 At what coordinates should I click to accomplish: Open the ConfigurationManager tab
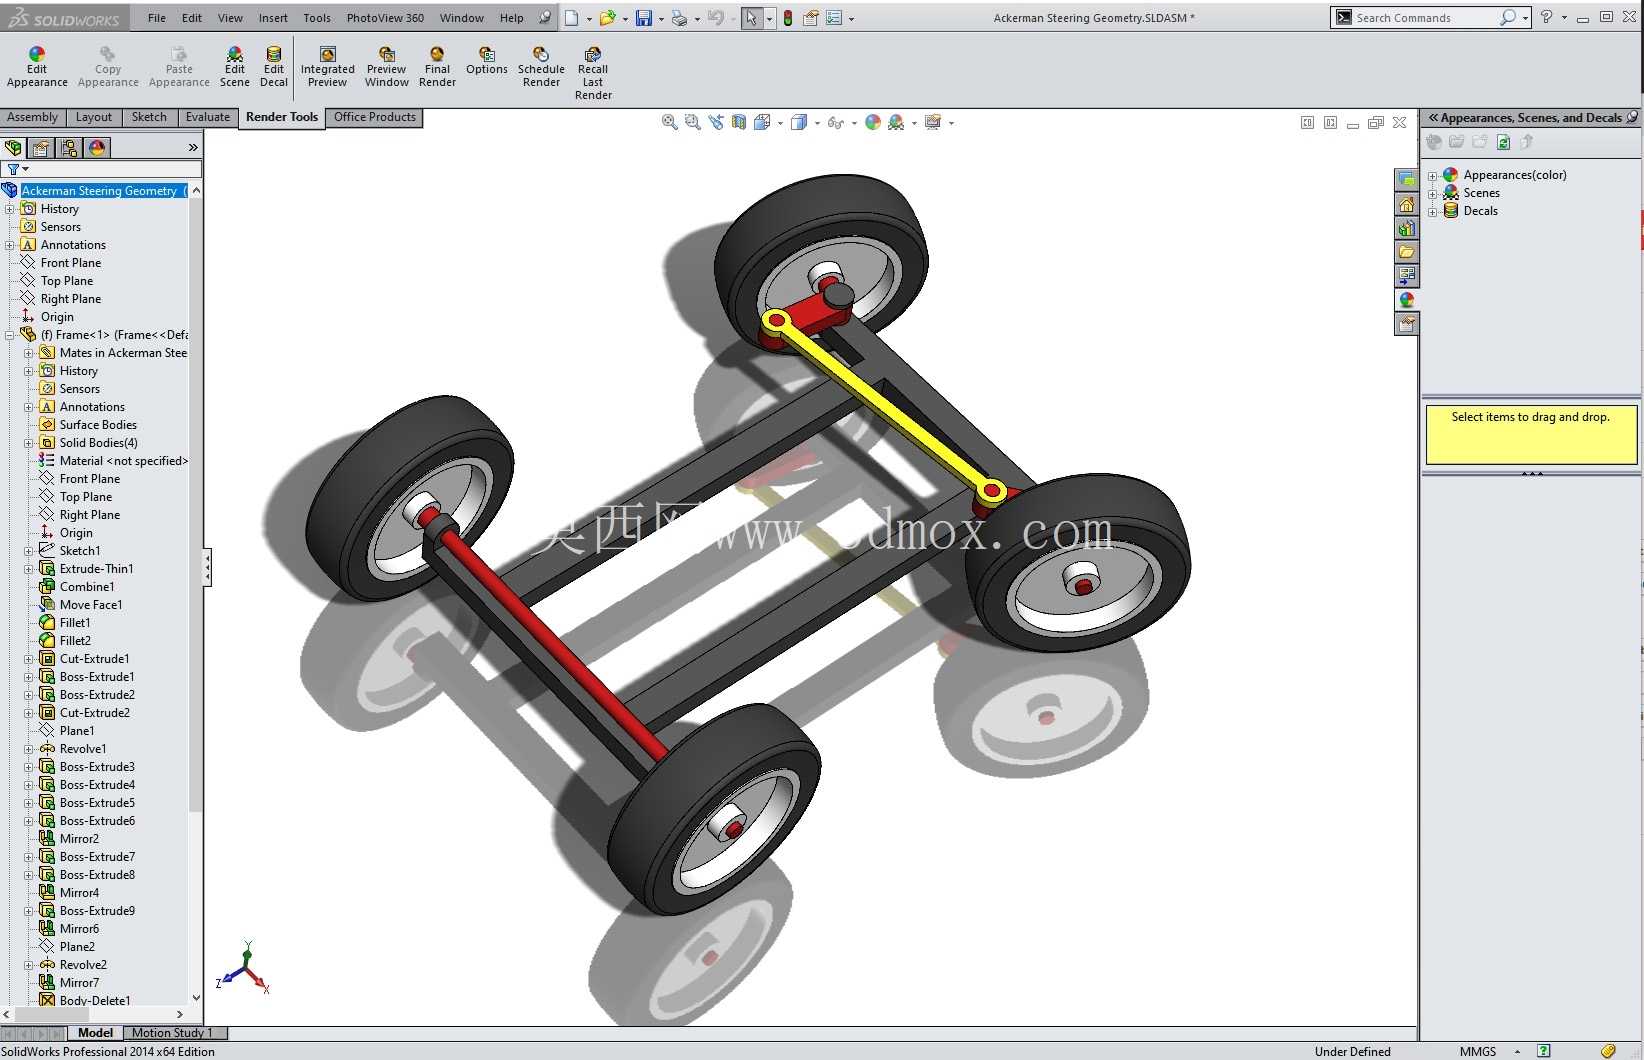click(69, 148)
